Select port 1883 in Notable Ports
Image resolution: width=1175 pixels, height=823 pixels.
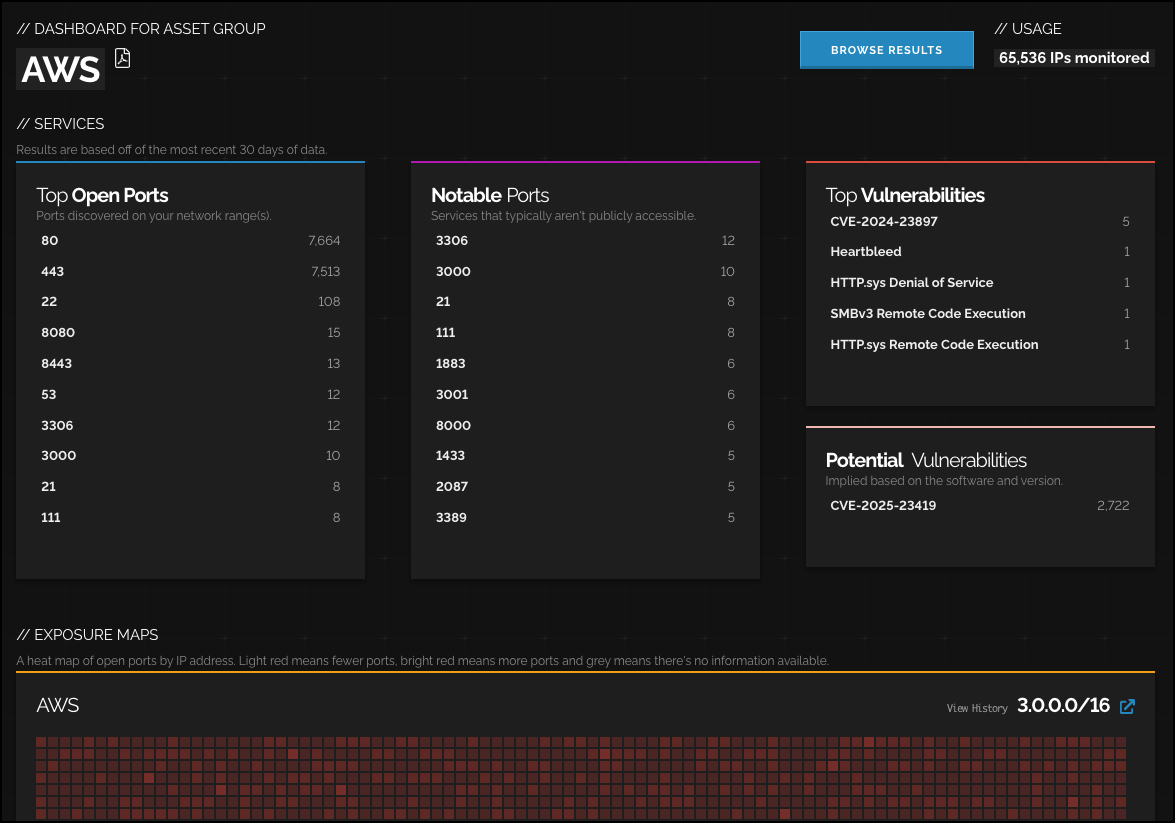[451, 364]
